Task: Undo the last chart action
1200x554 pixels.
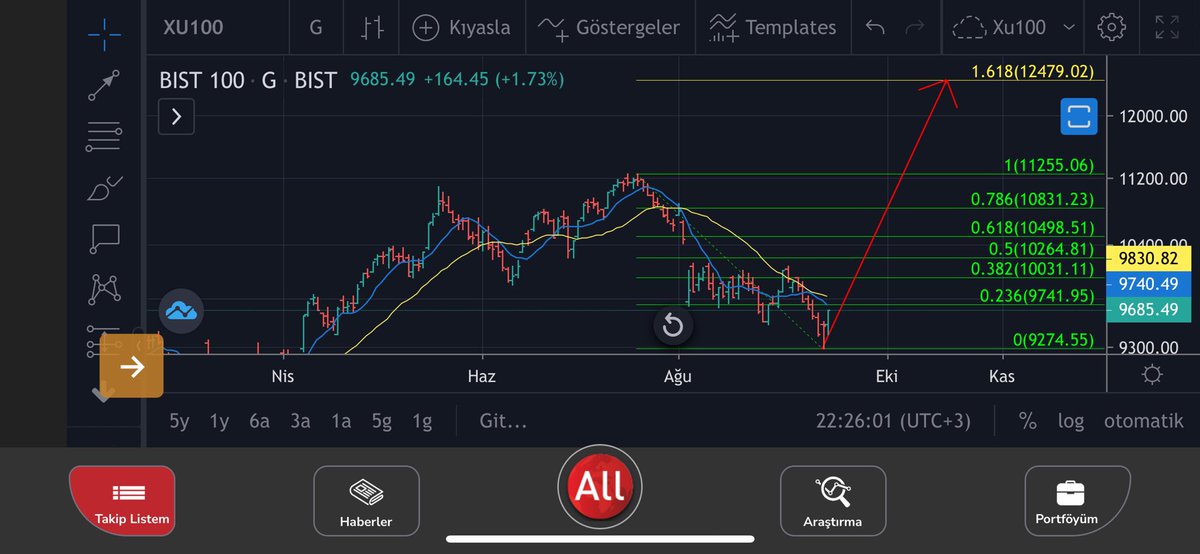Action: pyautogui.click(x=876, y=27)
